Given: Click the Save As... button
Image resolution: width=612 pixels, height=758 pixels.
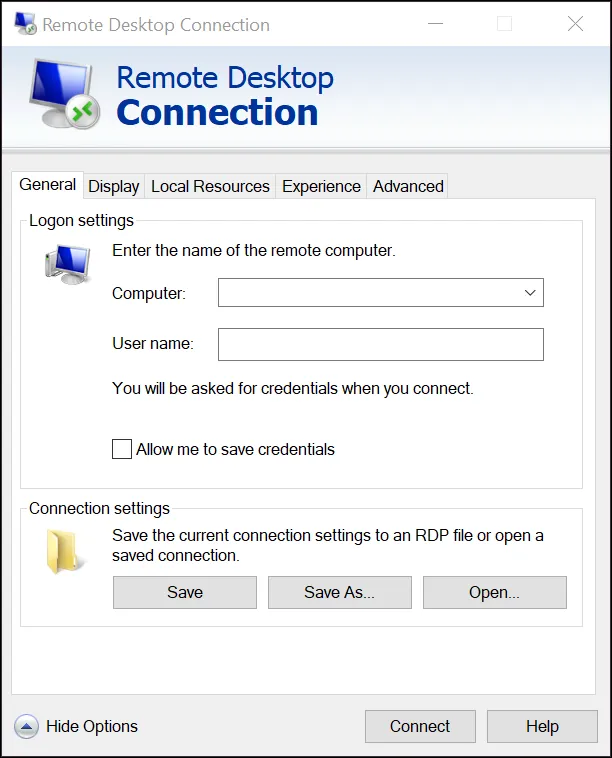Looking at the screenshot, I should (340, 592).
